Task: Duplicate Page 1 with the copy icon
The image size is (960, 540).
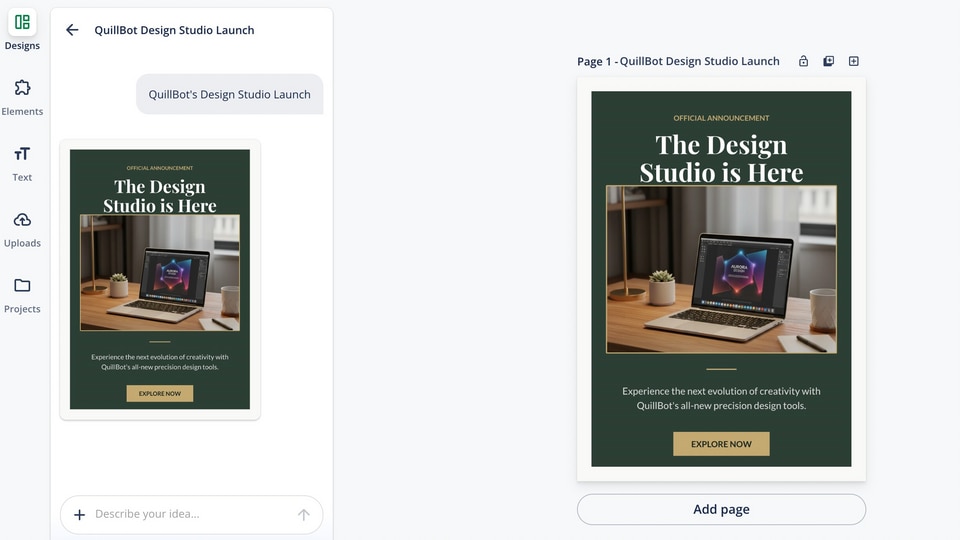Action: point(828,61)
